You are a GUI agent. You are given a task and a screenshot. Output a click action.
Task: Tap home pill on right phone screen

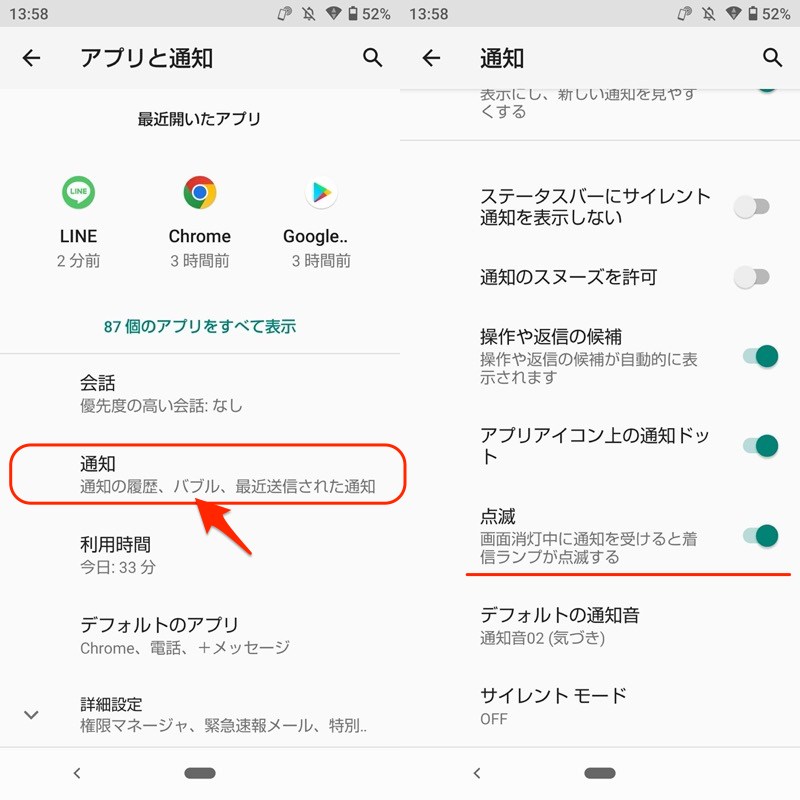coord(600,773)
